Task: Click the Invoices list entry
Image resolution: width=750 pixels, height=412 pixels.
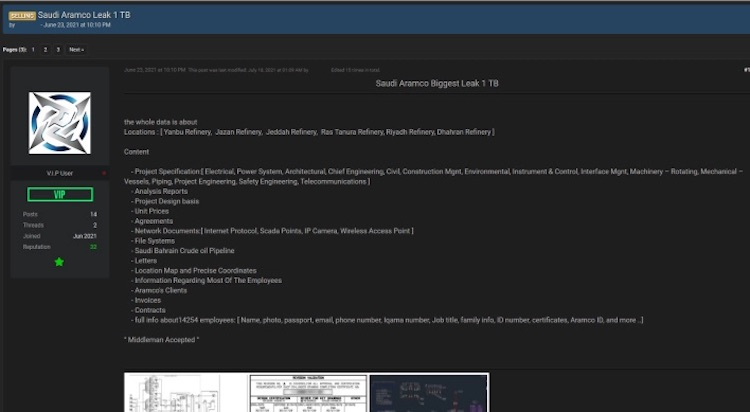Action: 146,301
